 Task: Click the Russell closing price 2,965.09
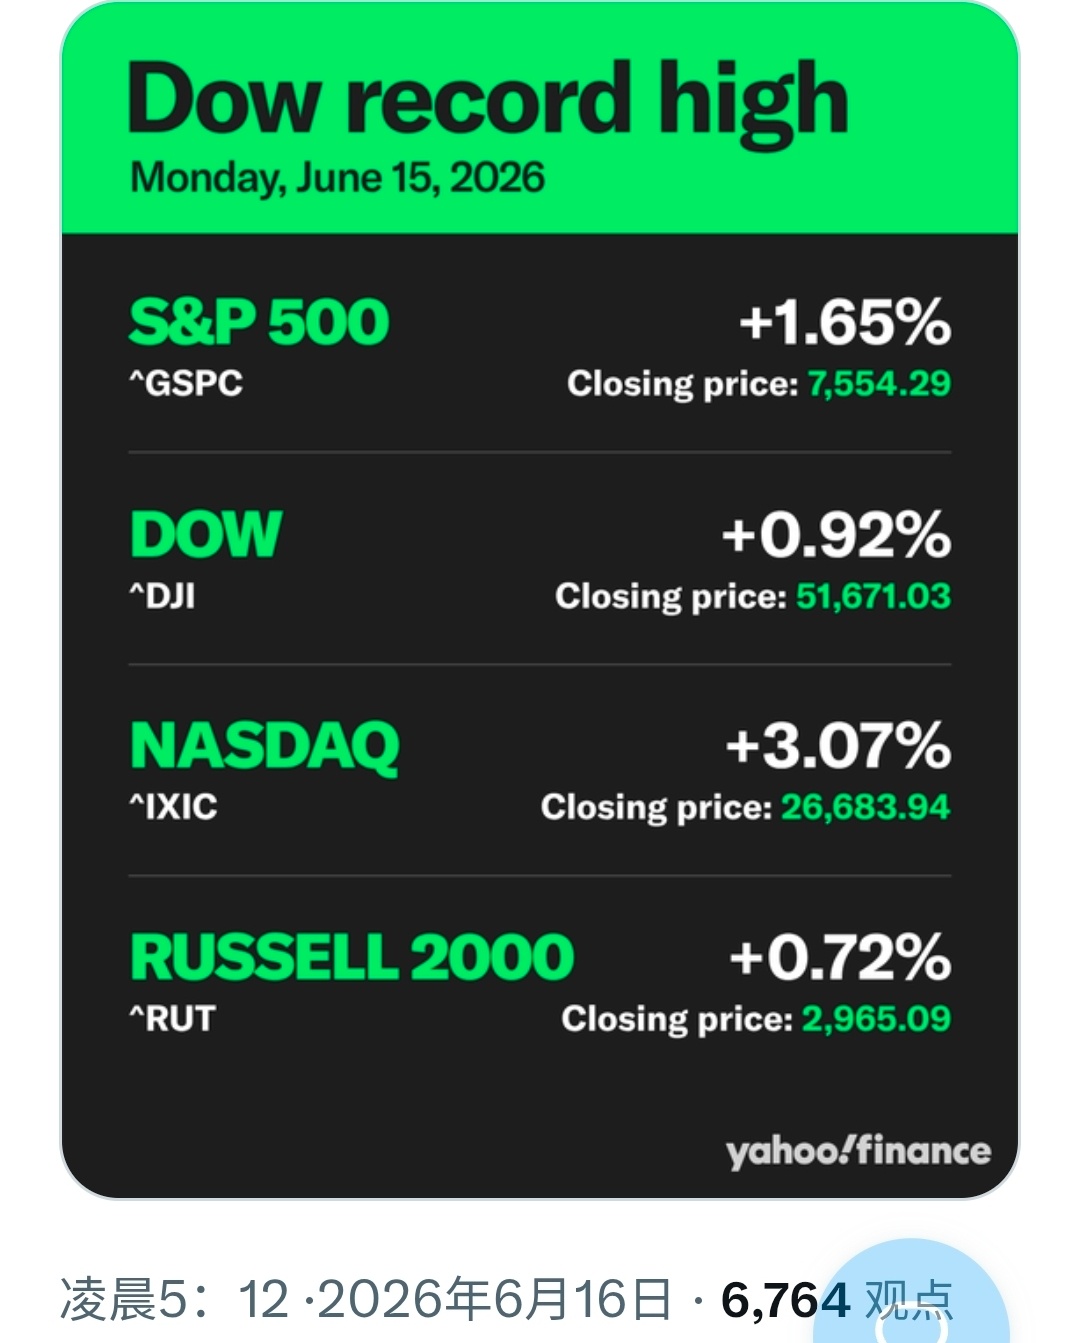[876, 1019]
